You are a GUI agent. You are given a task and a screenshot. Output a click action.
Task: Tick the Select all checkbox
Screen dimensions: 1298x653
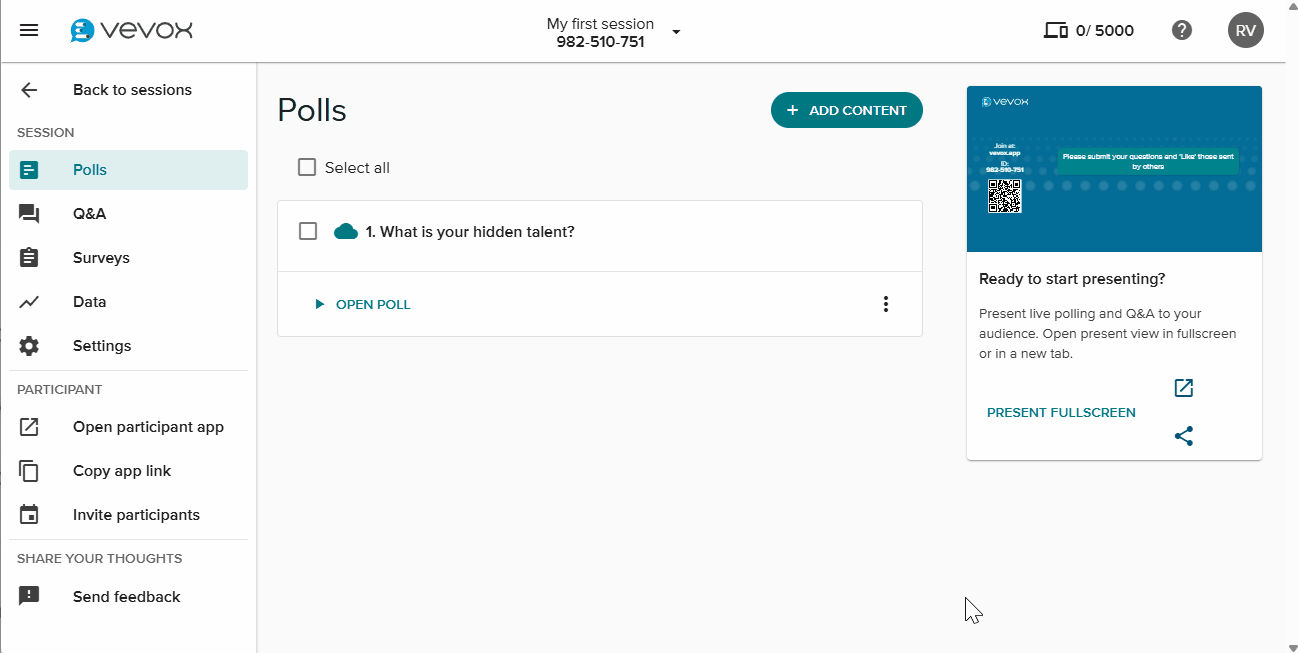tap(307, 167)
